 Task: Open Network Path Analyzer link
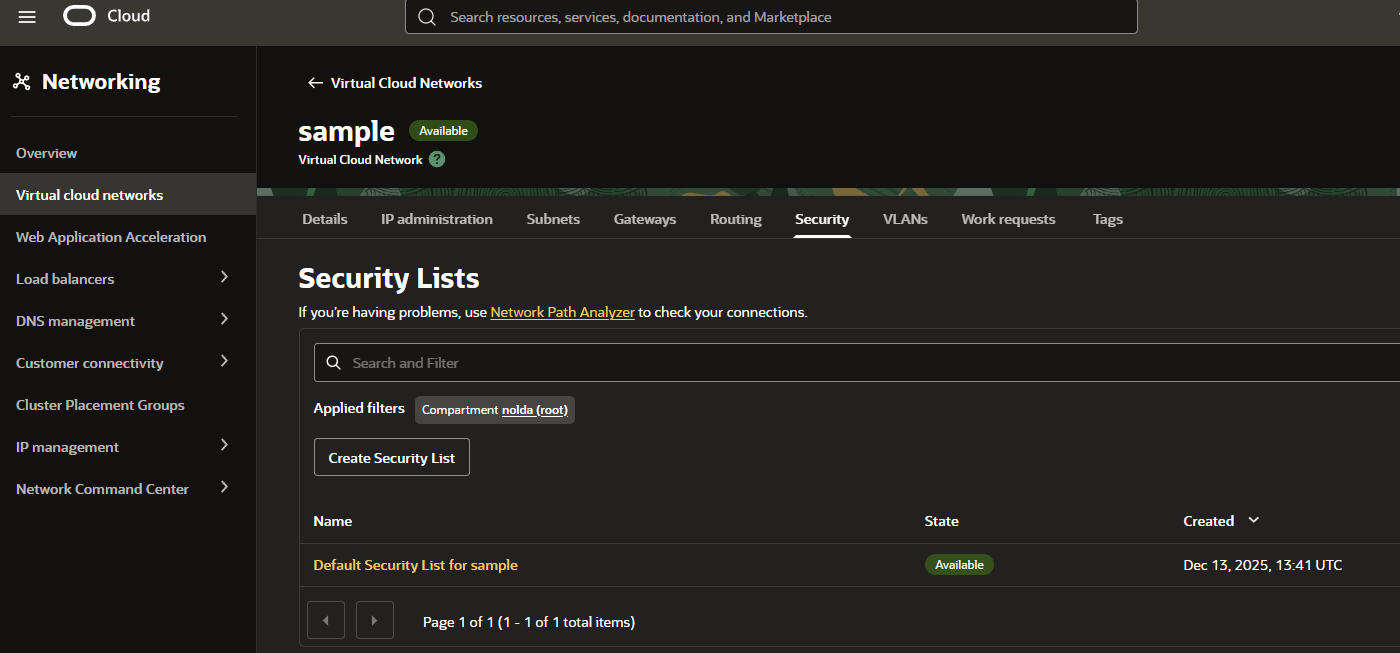(562, 312)
